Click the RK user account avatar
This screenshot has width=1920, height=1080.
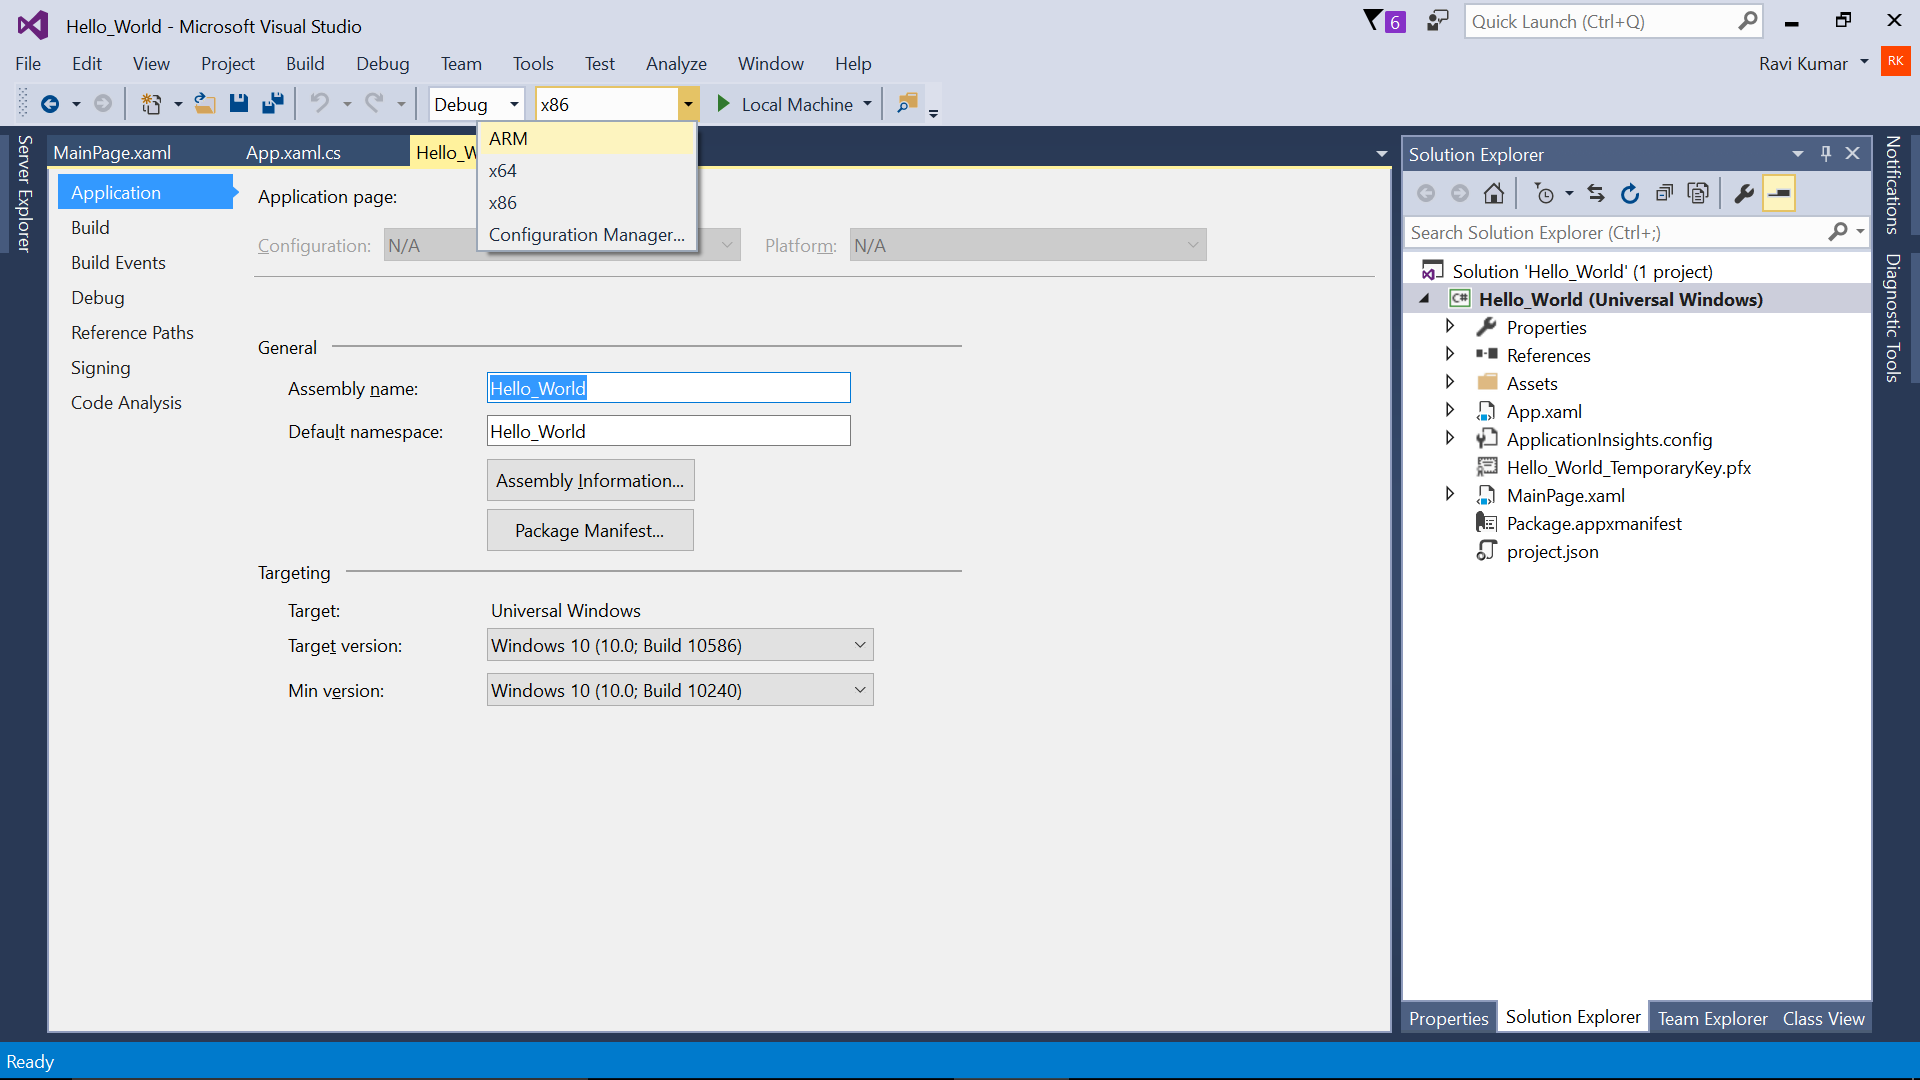click(1895, 62)
